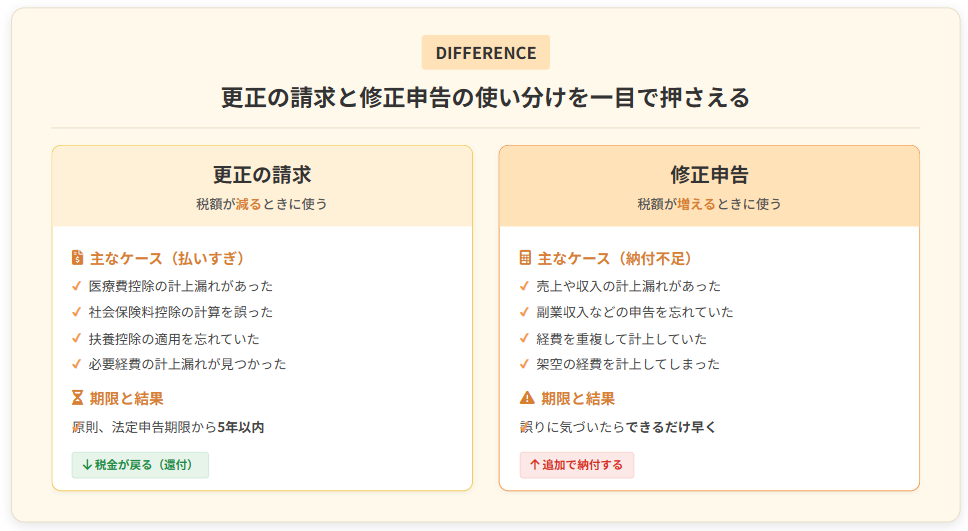Image resolution: width=968 pixels, height=531 pixels.
Task: Click the highlighted word 増える in subtitle
Action: click(696, 204)
